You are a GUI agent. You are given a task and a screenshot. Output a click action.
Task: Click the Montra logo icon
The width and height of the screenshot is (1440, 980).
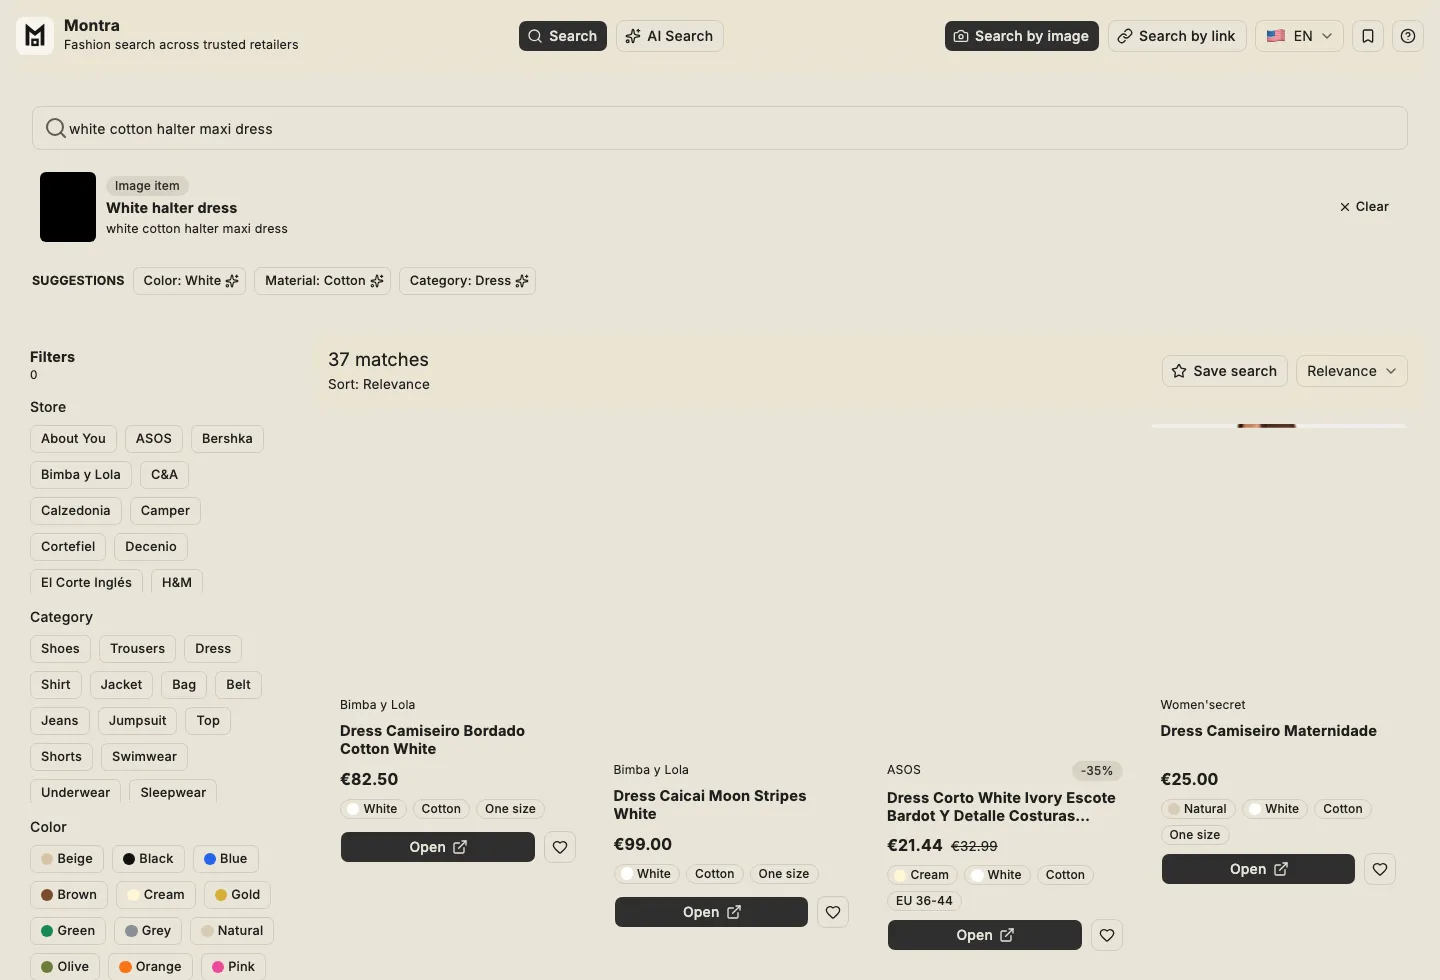tap(35, 36)
